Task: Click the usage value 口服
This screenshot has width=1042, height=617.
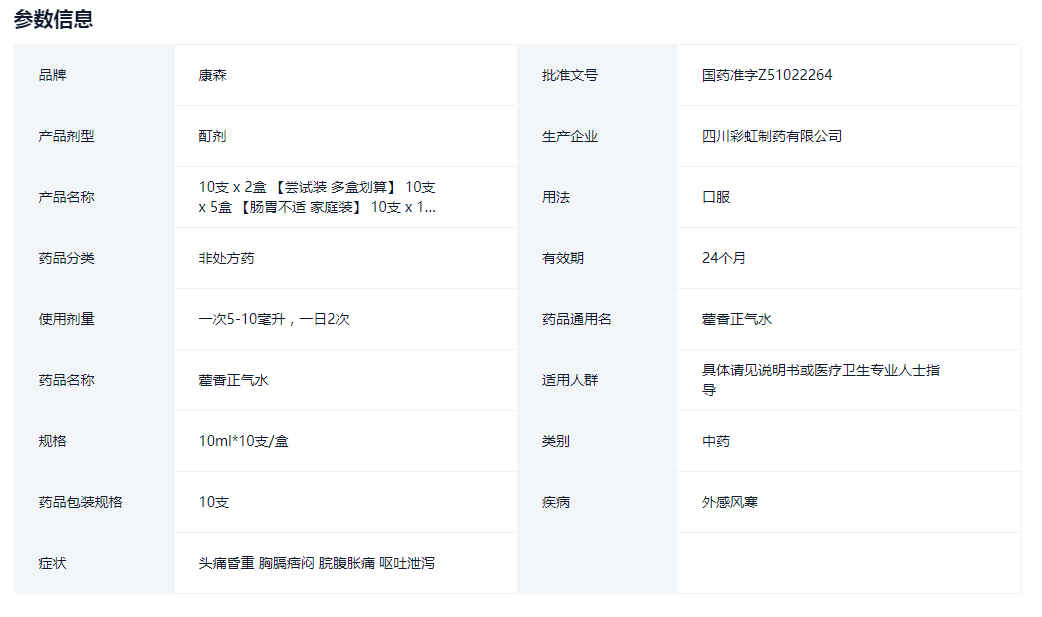Action: click(716, 197)
